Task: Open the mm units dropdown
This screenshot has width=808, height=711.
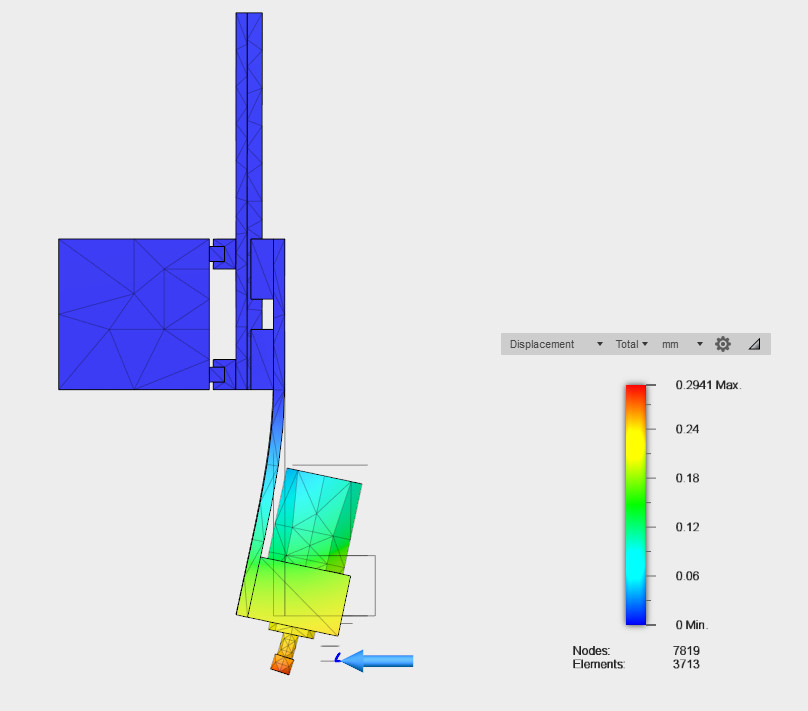Action: (x=682, y=344)
